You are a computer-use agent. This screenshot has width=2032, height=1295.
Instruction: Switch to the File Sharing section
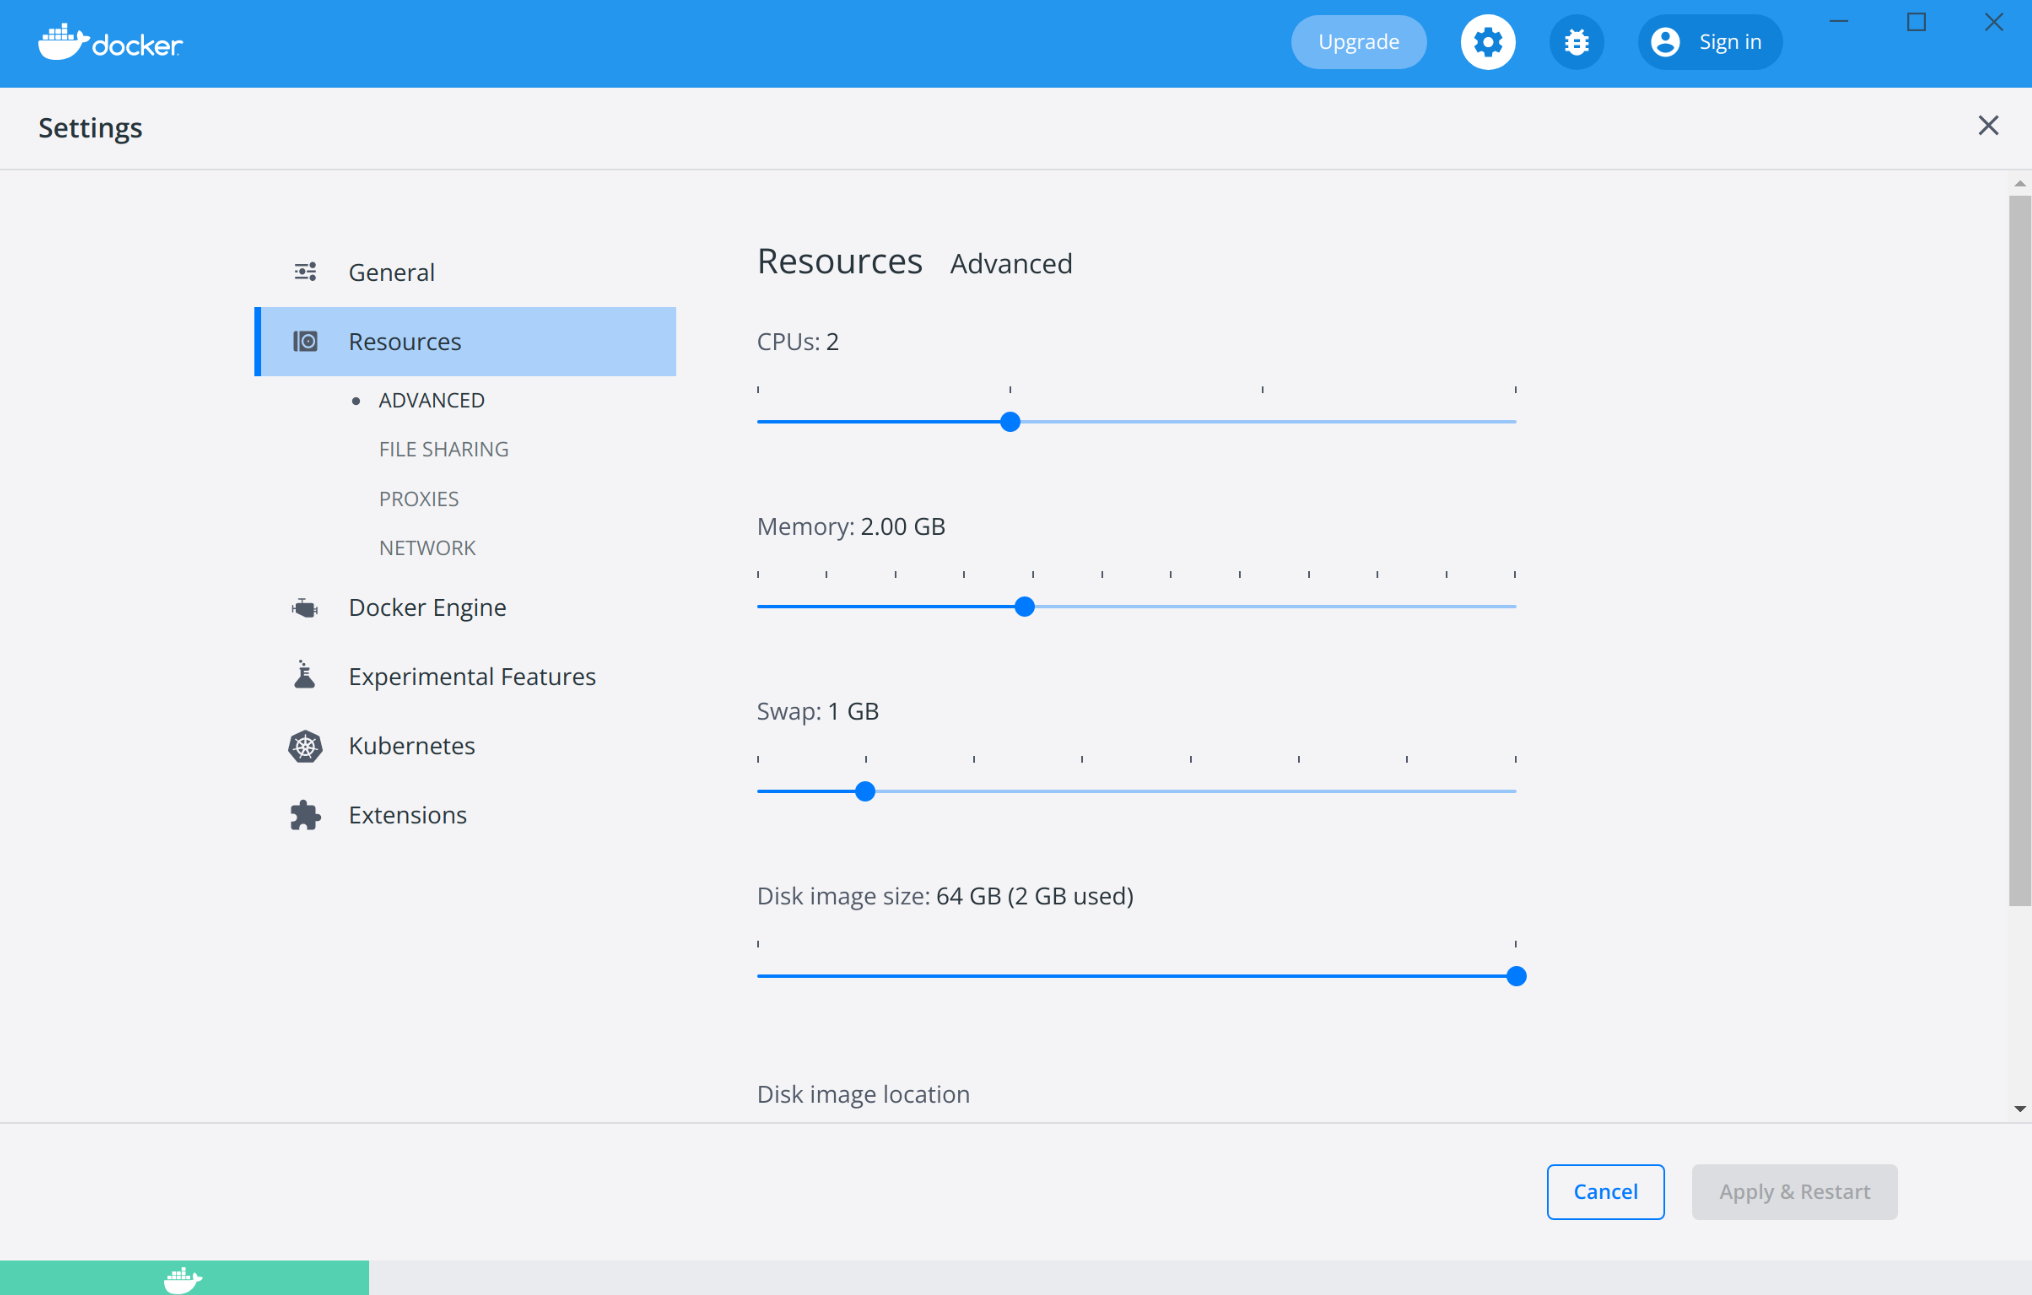[443, 449]
